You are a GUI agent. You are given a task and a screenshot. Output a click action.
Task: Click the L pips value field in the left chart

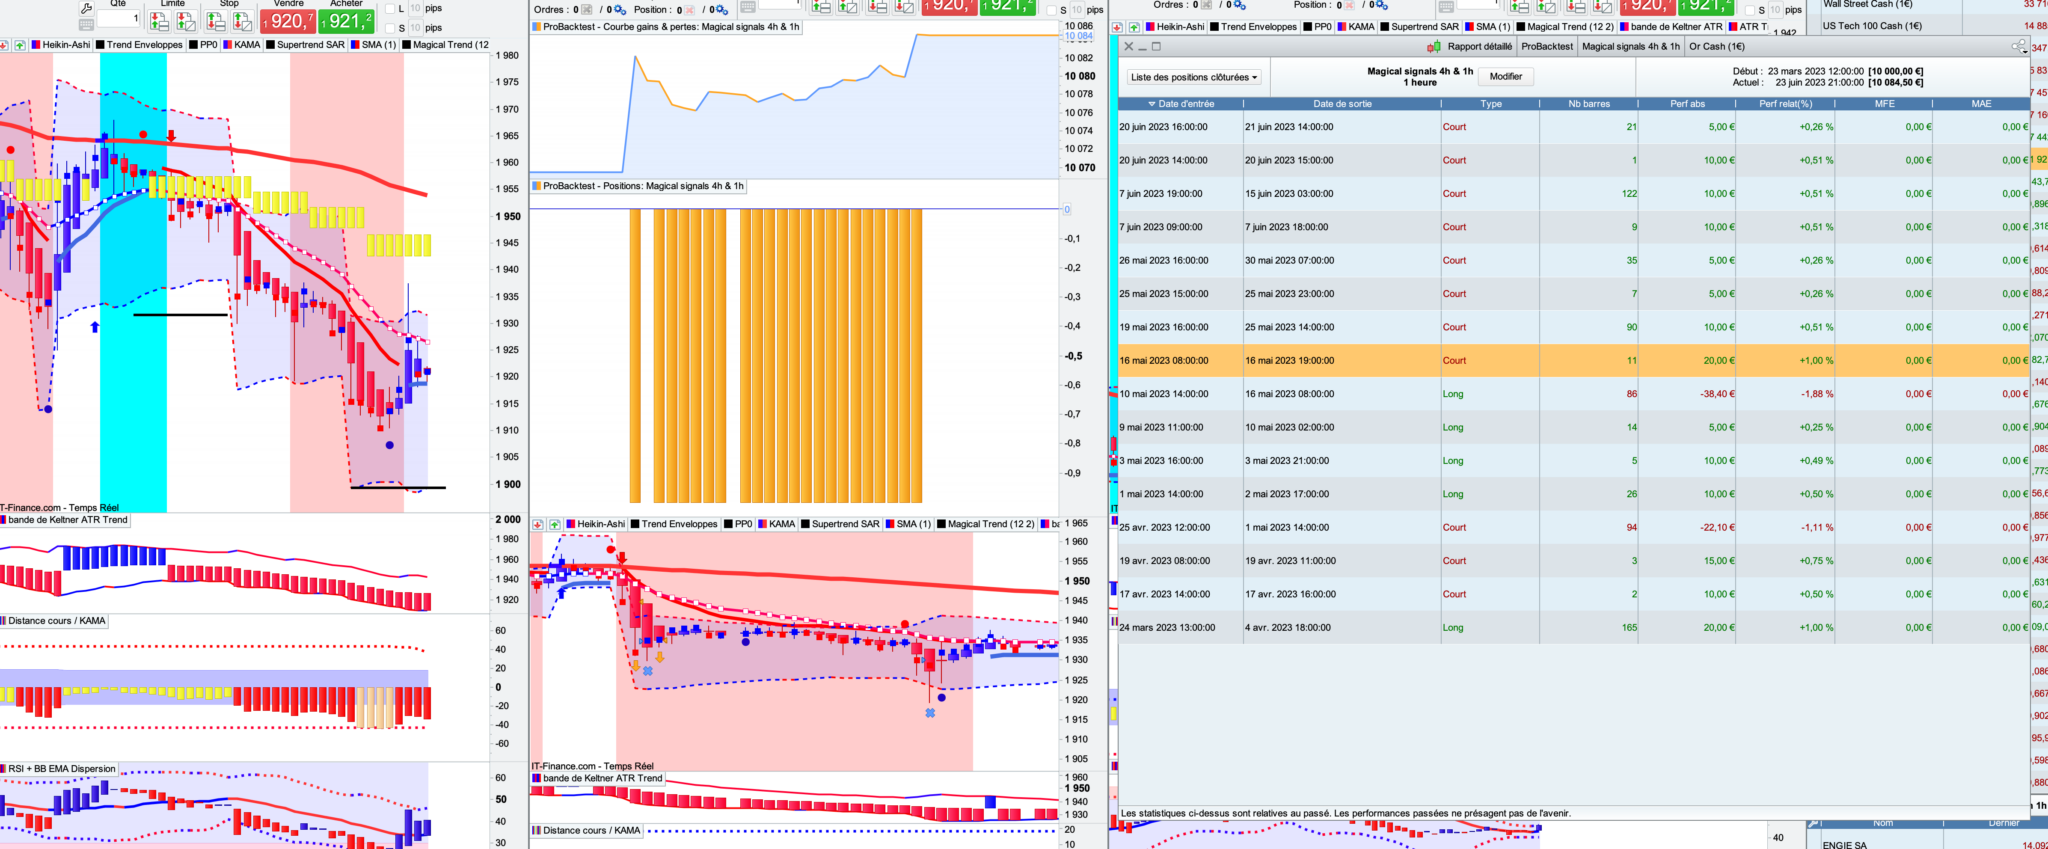click(x=416, y=9)
